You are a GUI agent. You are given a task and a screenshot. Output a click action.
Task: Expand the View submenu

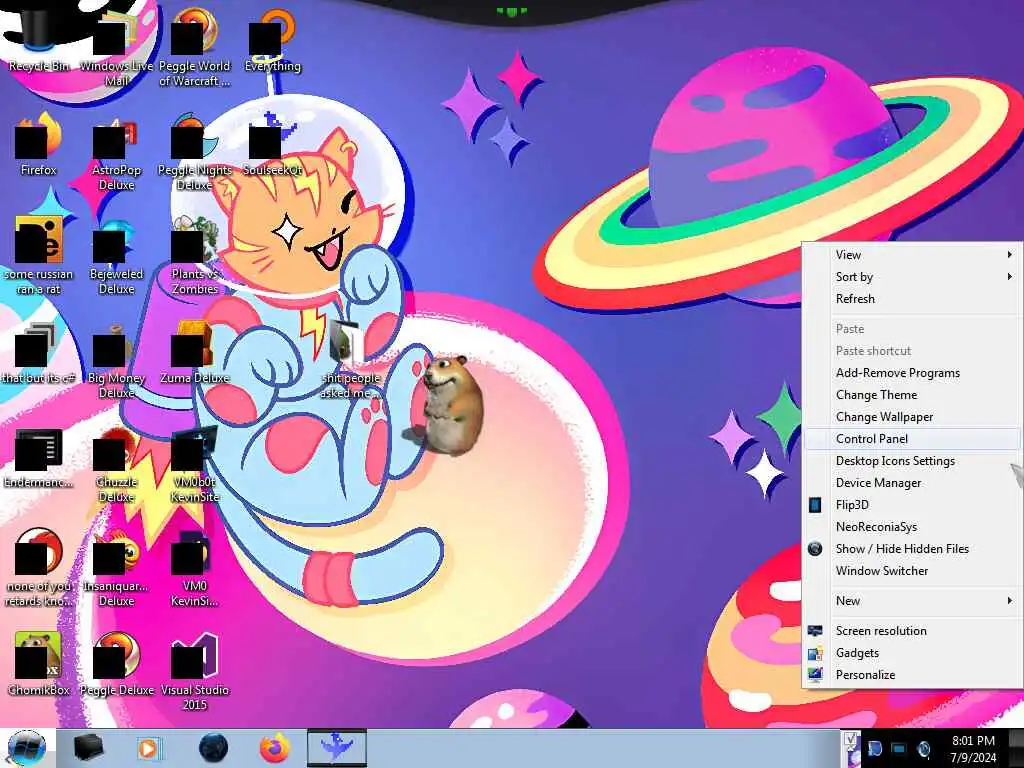912,255
